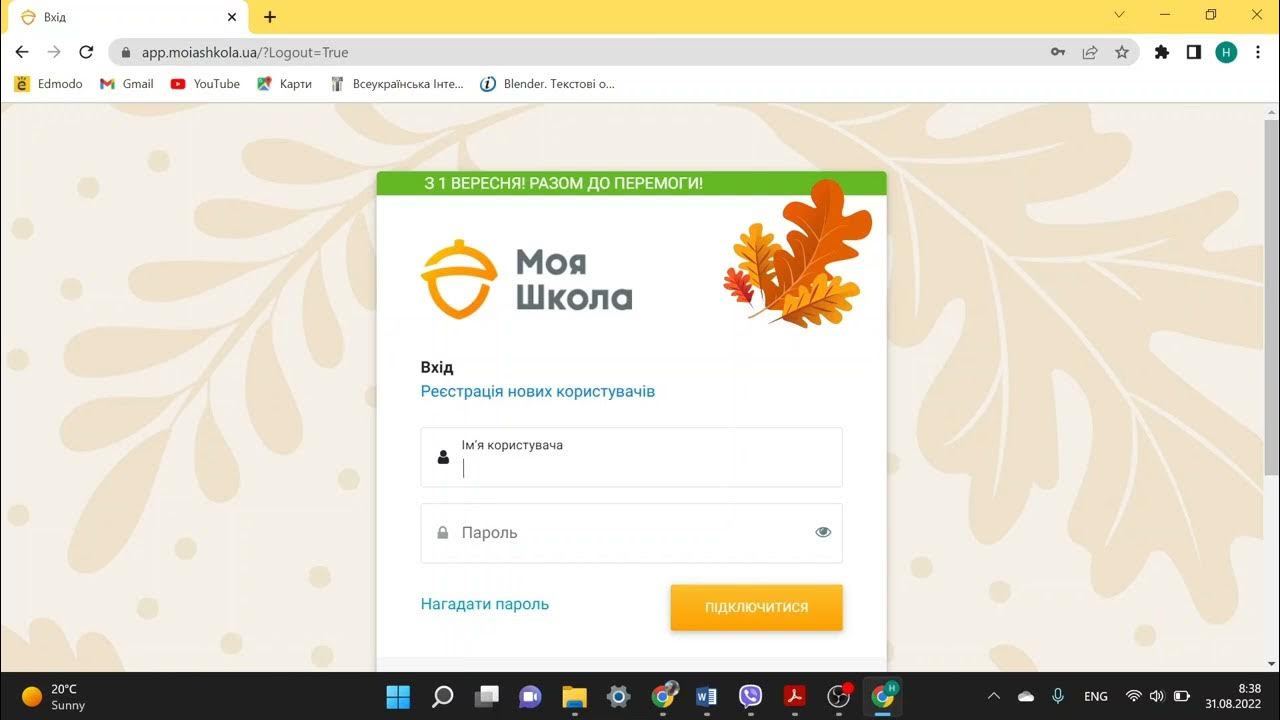Image resolution: width=1280 pixels, height=720 pixels.
Task: Open the saved passwords key icon
Action: pyautogui.click(x=1058, y=52)
